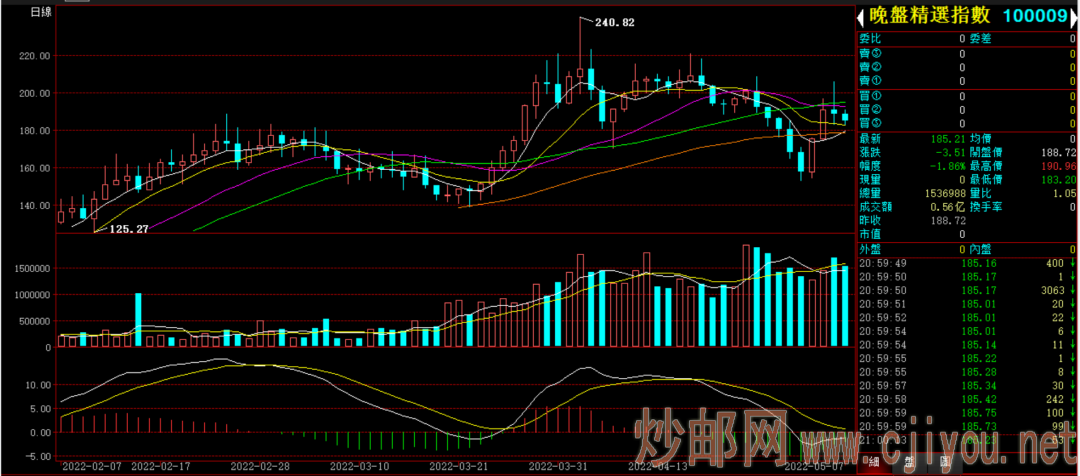This screenshot has width=1080, height=476.
Task: Click the 最新 price 185.21
Action: tap(946, 138)
